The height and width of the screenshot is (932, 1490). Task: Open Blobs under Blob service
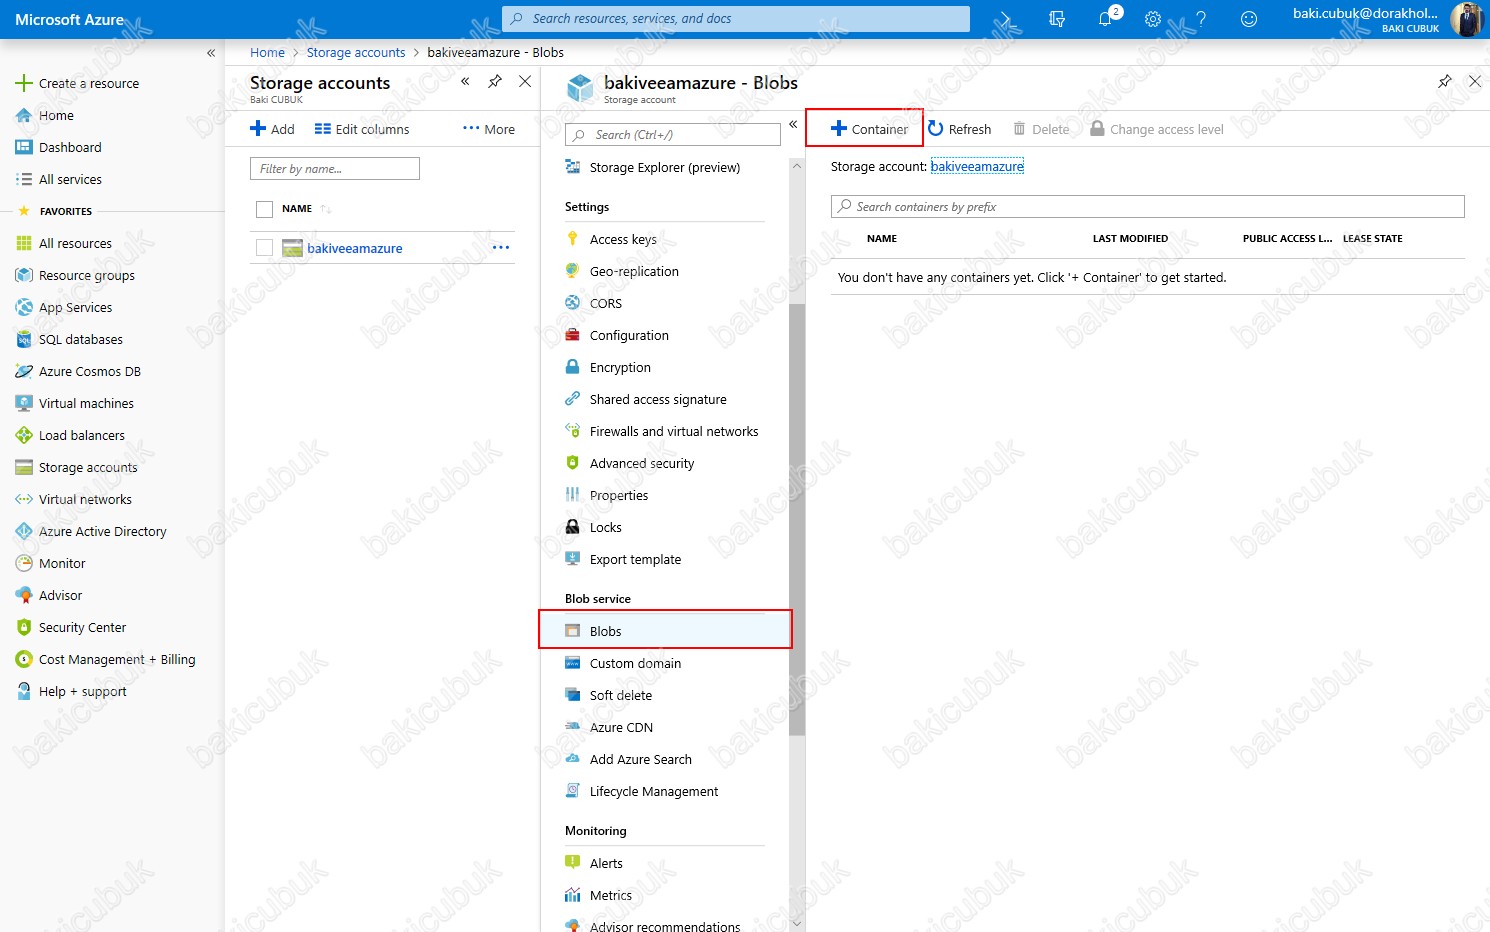point(665,631)
